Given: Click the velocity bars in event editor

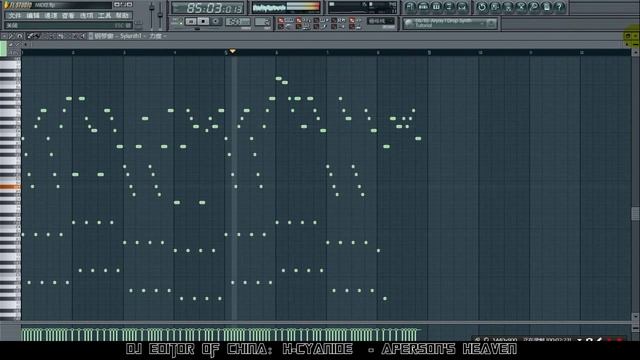Looking at the screenshot, I should [221, 334].
